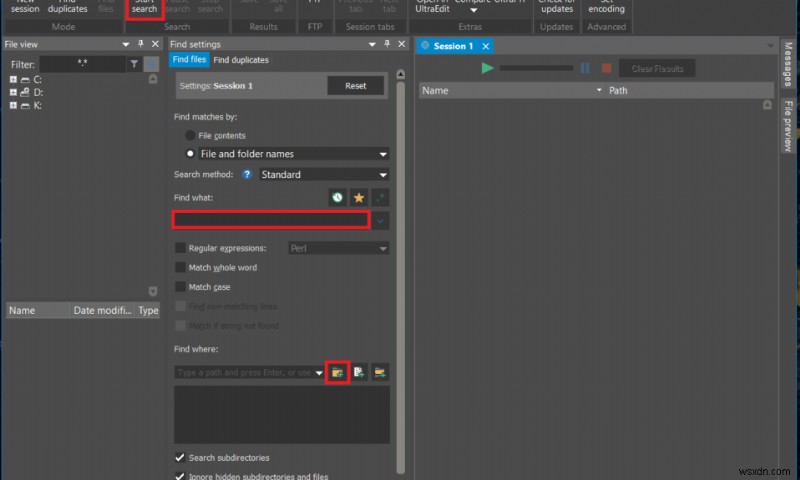
Task: Open the File view panel options arrow
Action: pyautogui.click(x=126, y=44)
